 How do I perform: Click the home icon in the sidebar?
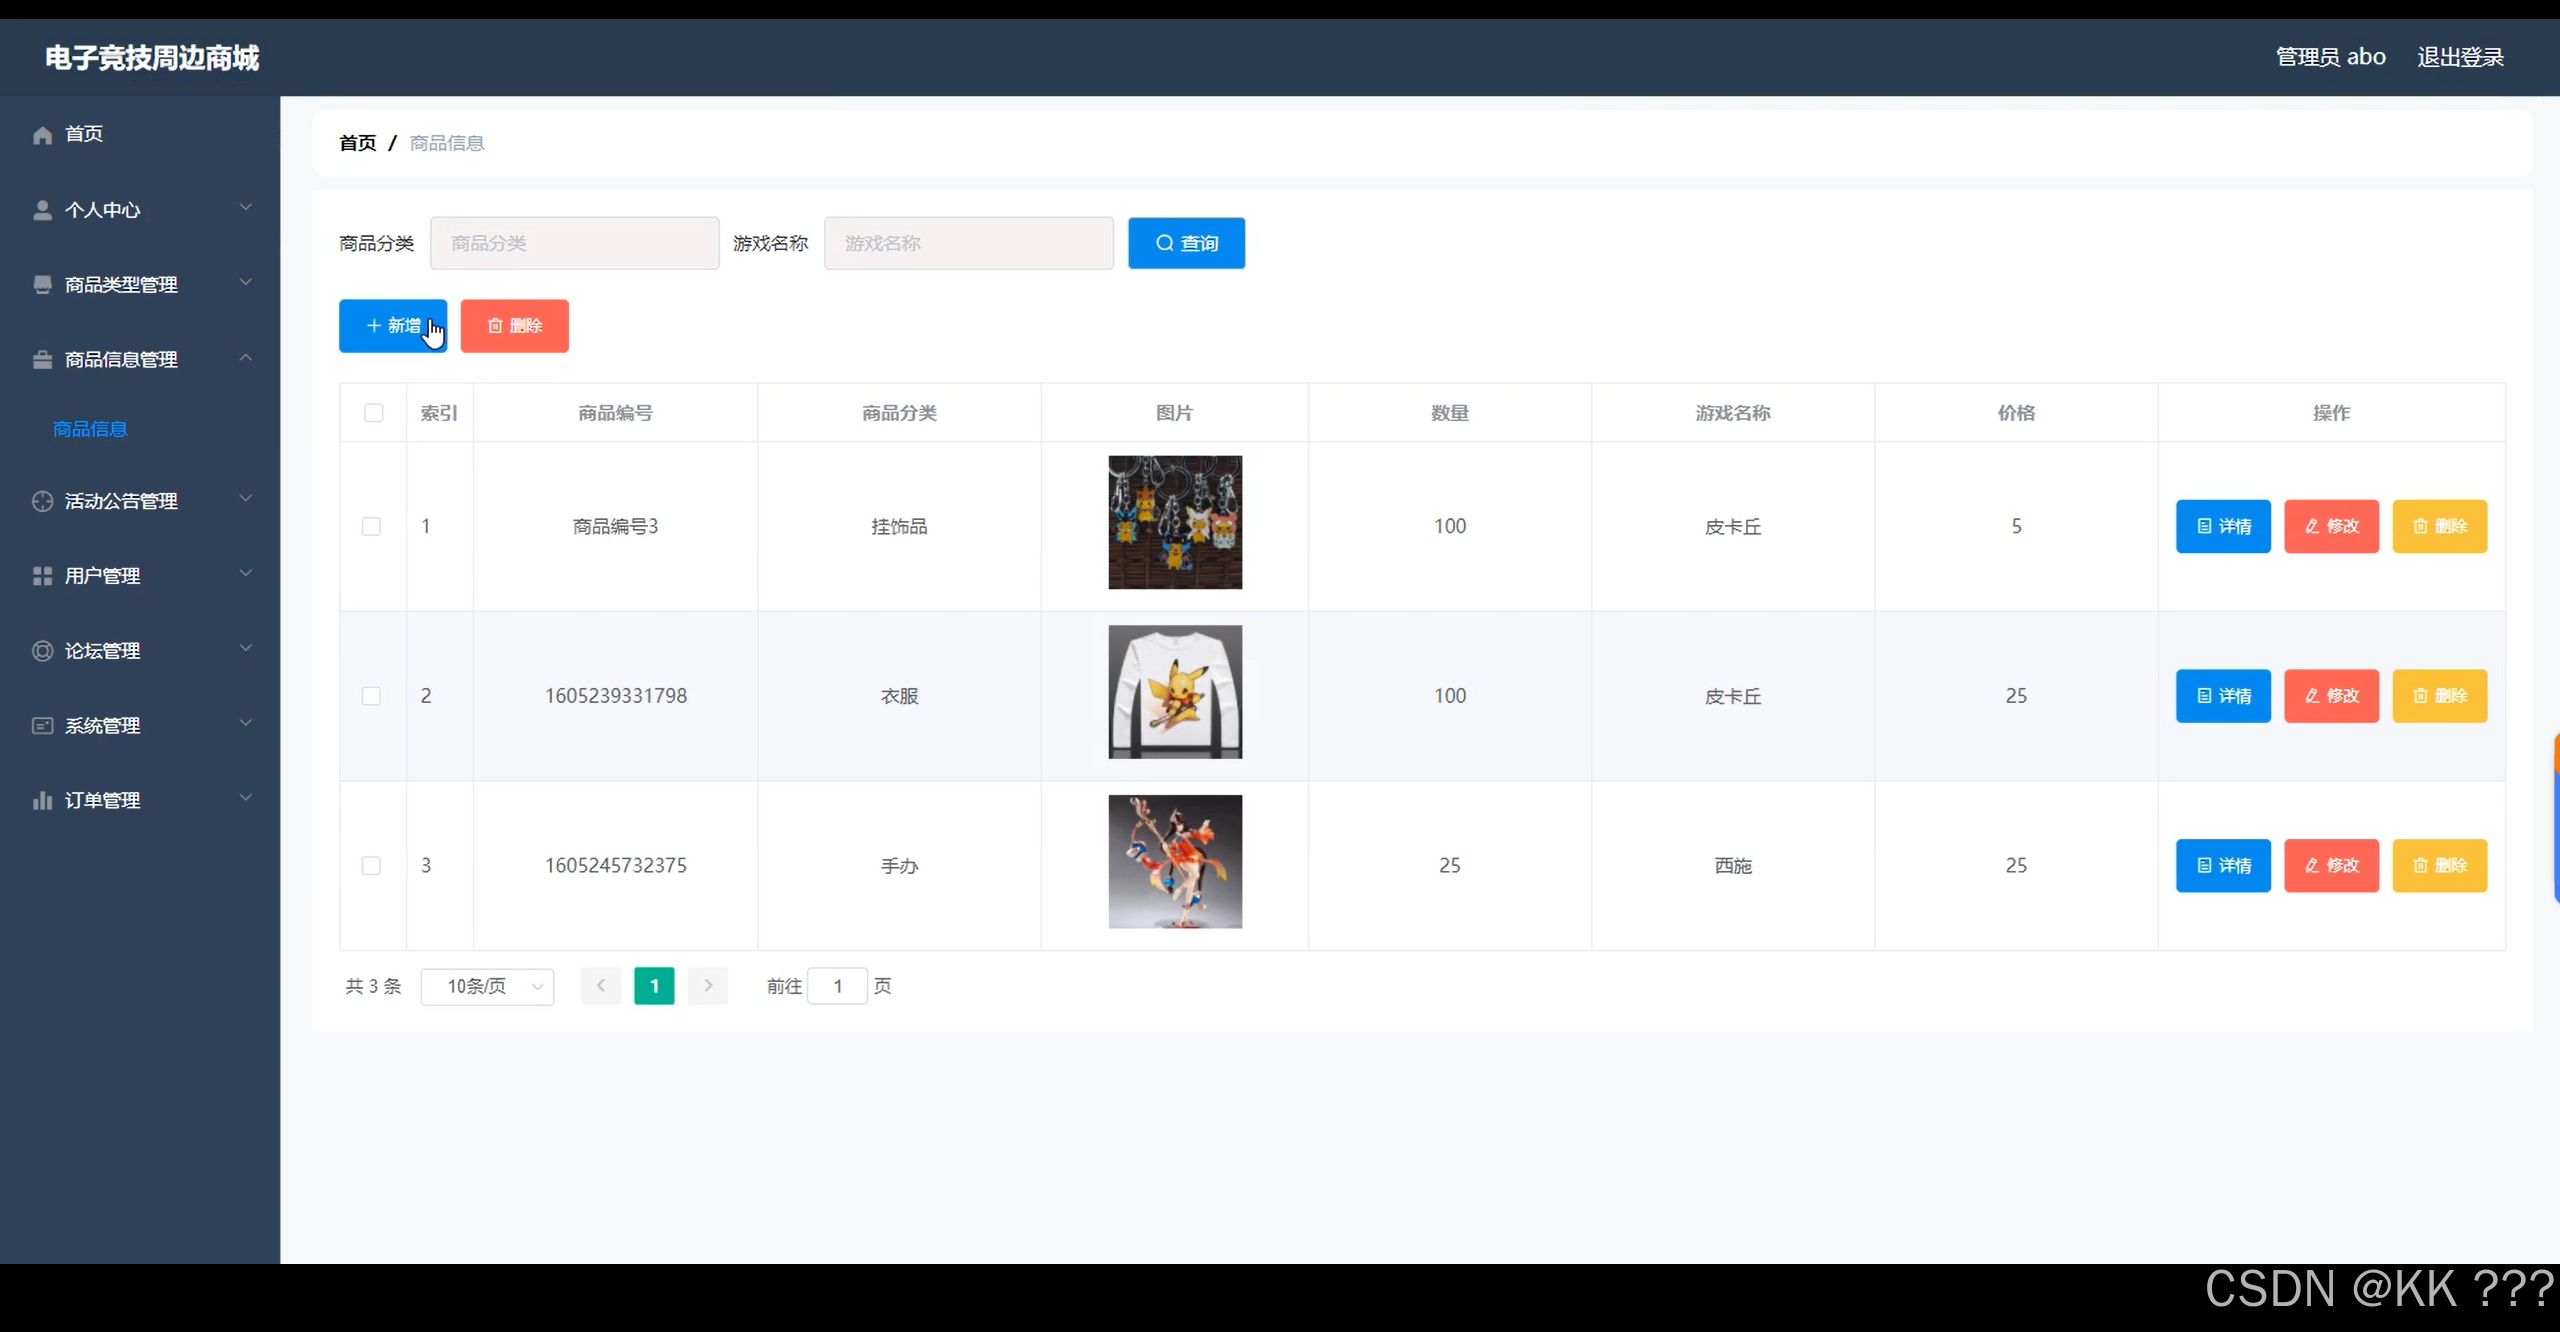(x=42, y=135)
